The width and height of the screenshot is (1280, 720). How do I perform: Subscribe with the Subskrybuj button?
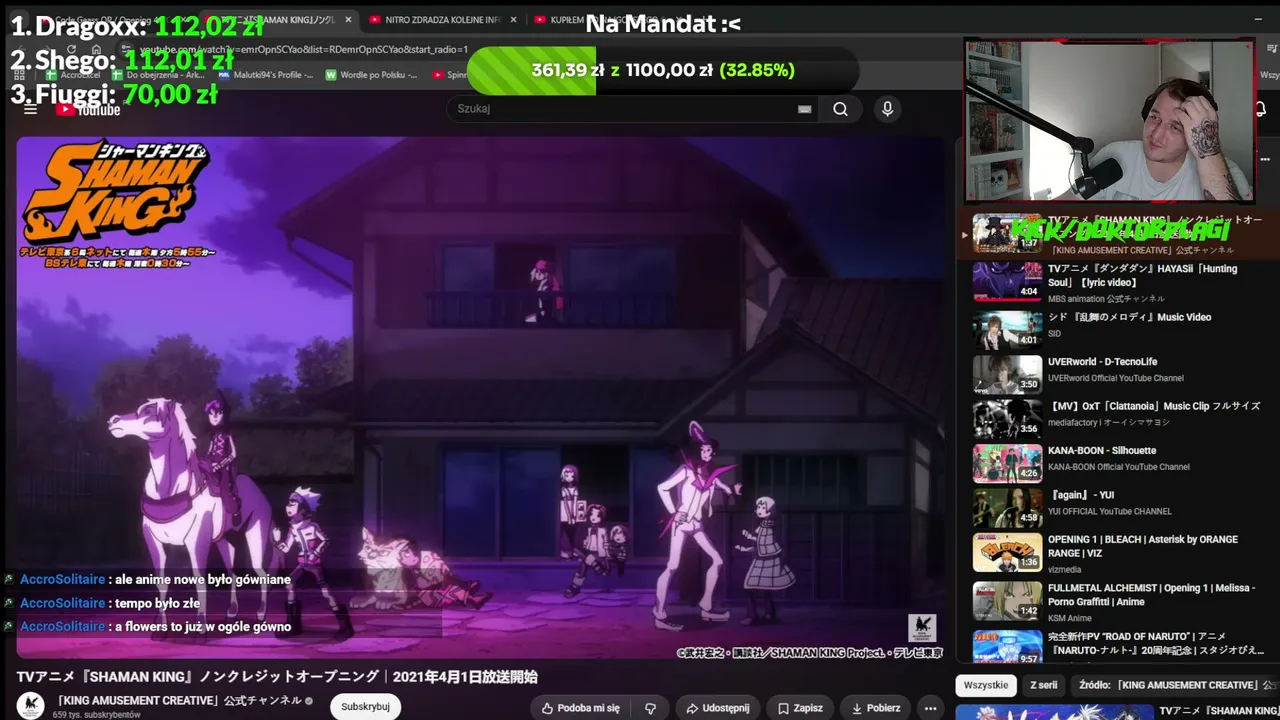click(365, 707)
